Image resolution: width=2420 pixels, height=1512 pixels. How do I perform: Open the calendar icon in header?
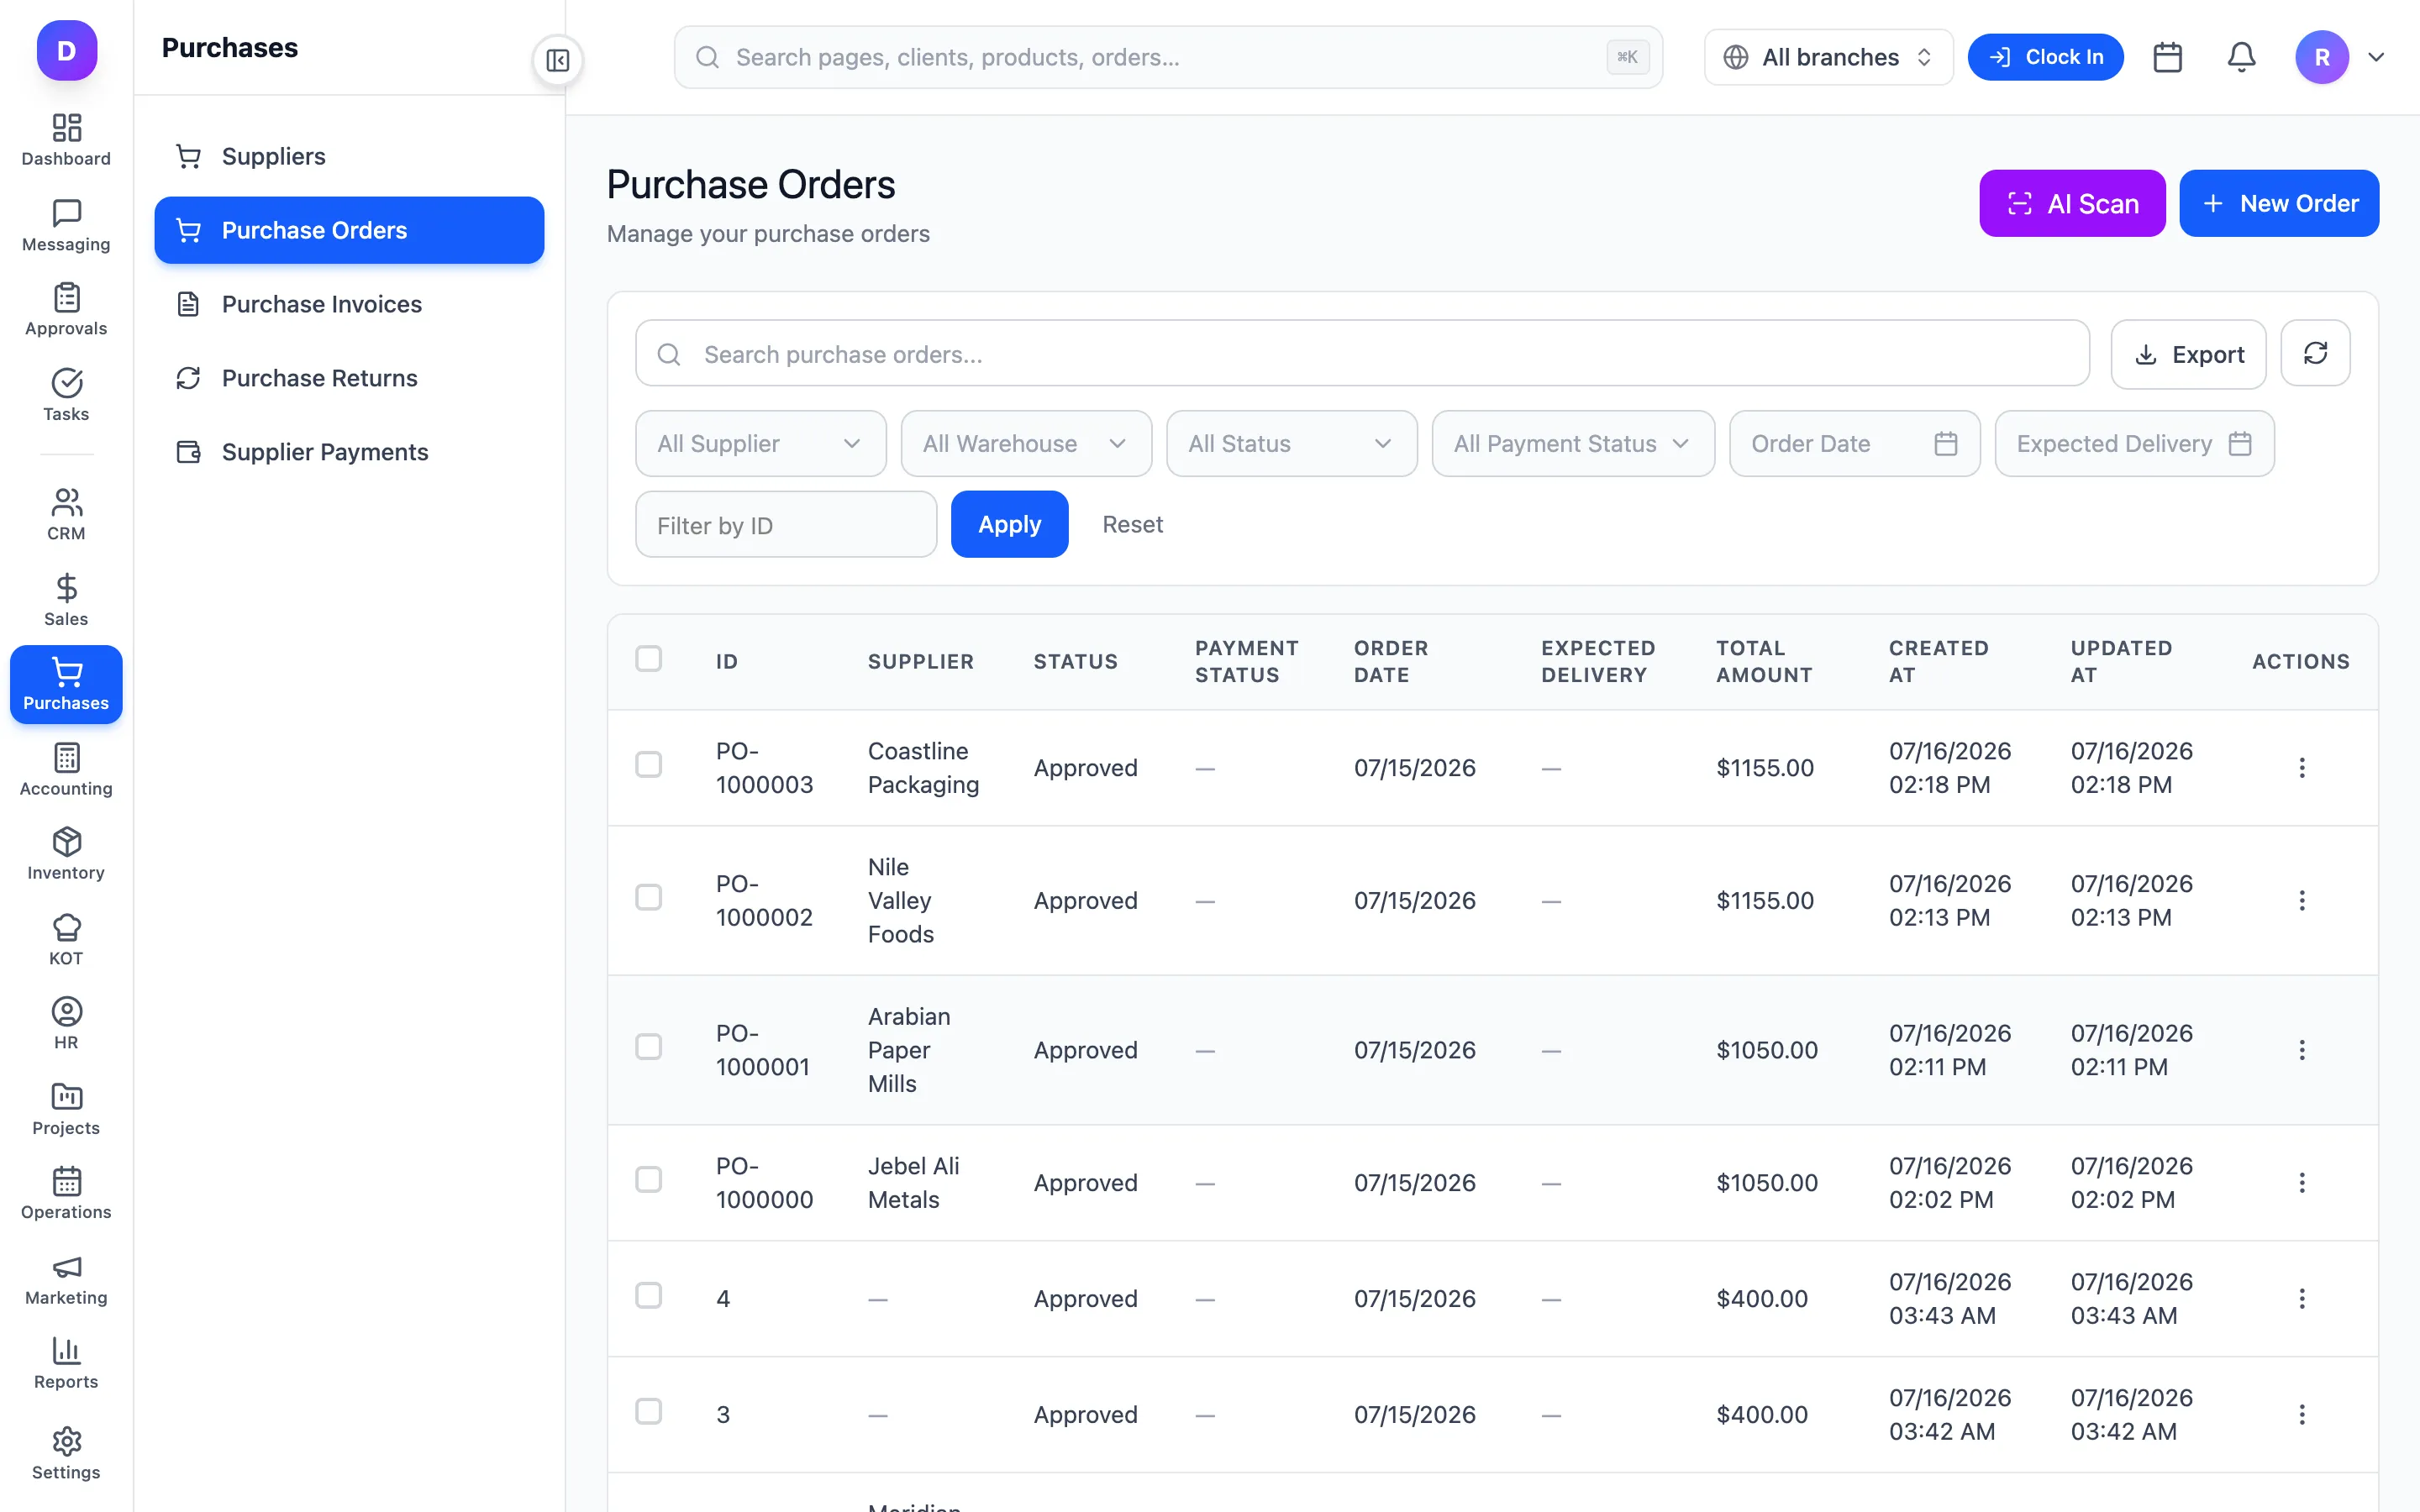pos(2167,57)
